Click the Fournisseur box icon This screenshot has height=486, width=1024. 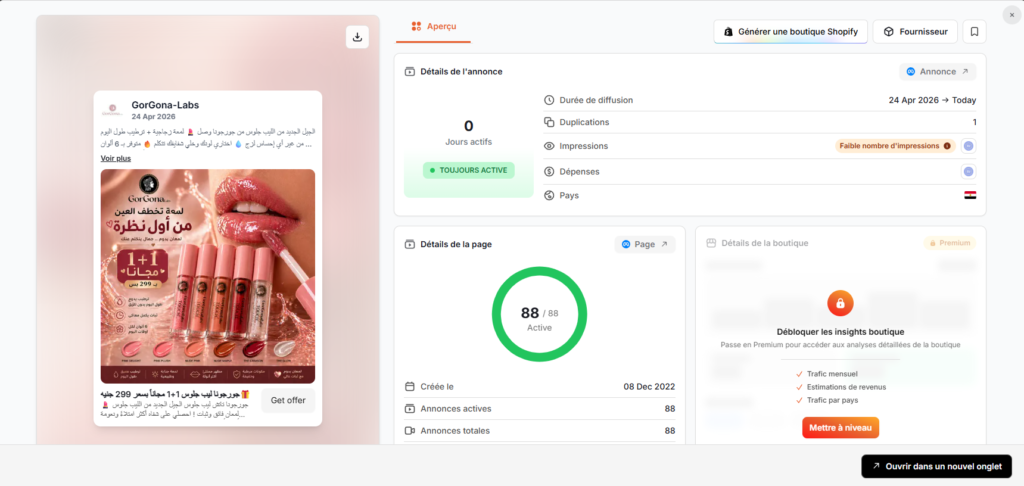coord(888,31)
